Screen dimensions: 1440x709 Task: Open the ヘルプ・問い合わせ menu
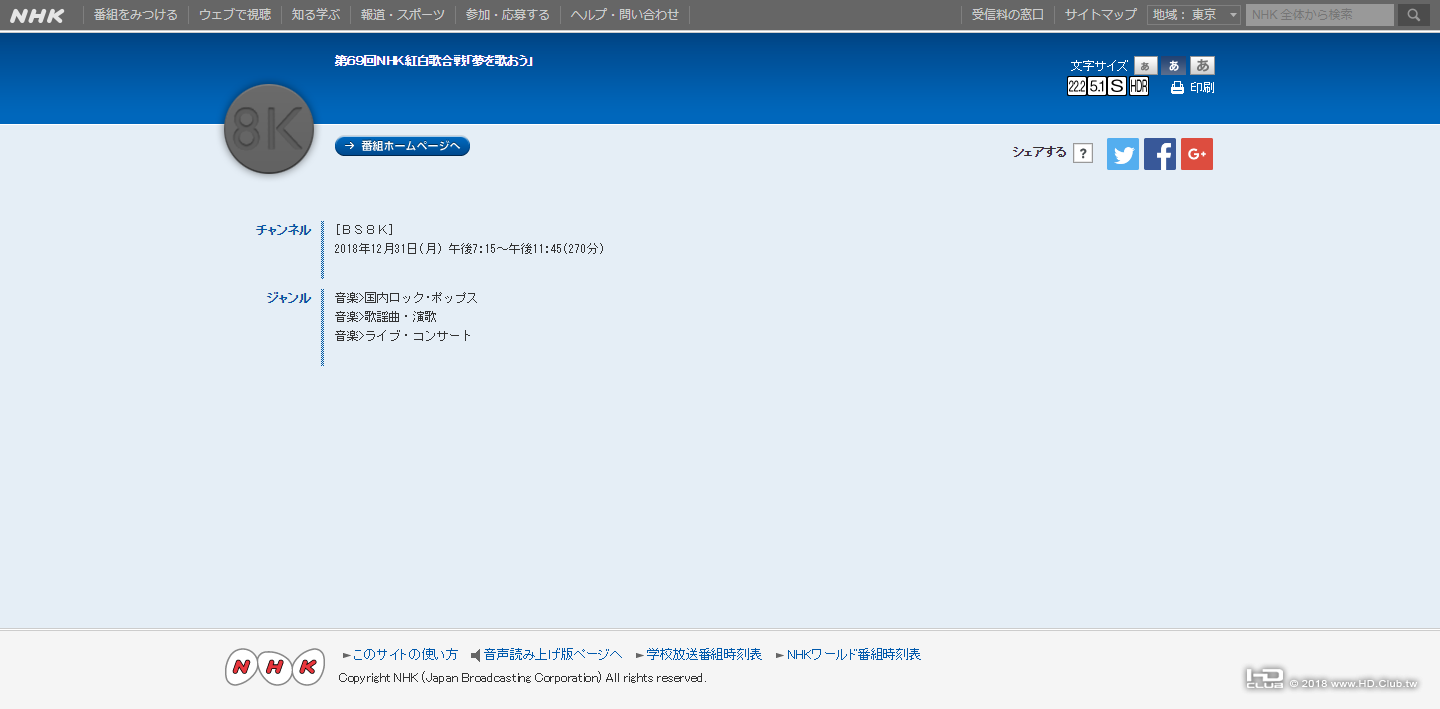[x=625, y=15]
